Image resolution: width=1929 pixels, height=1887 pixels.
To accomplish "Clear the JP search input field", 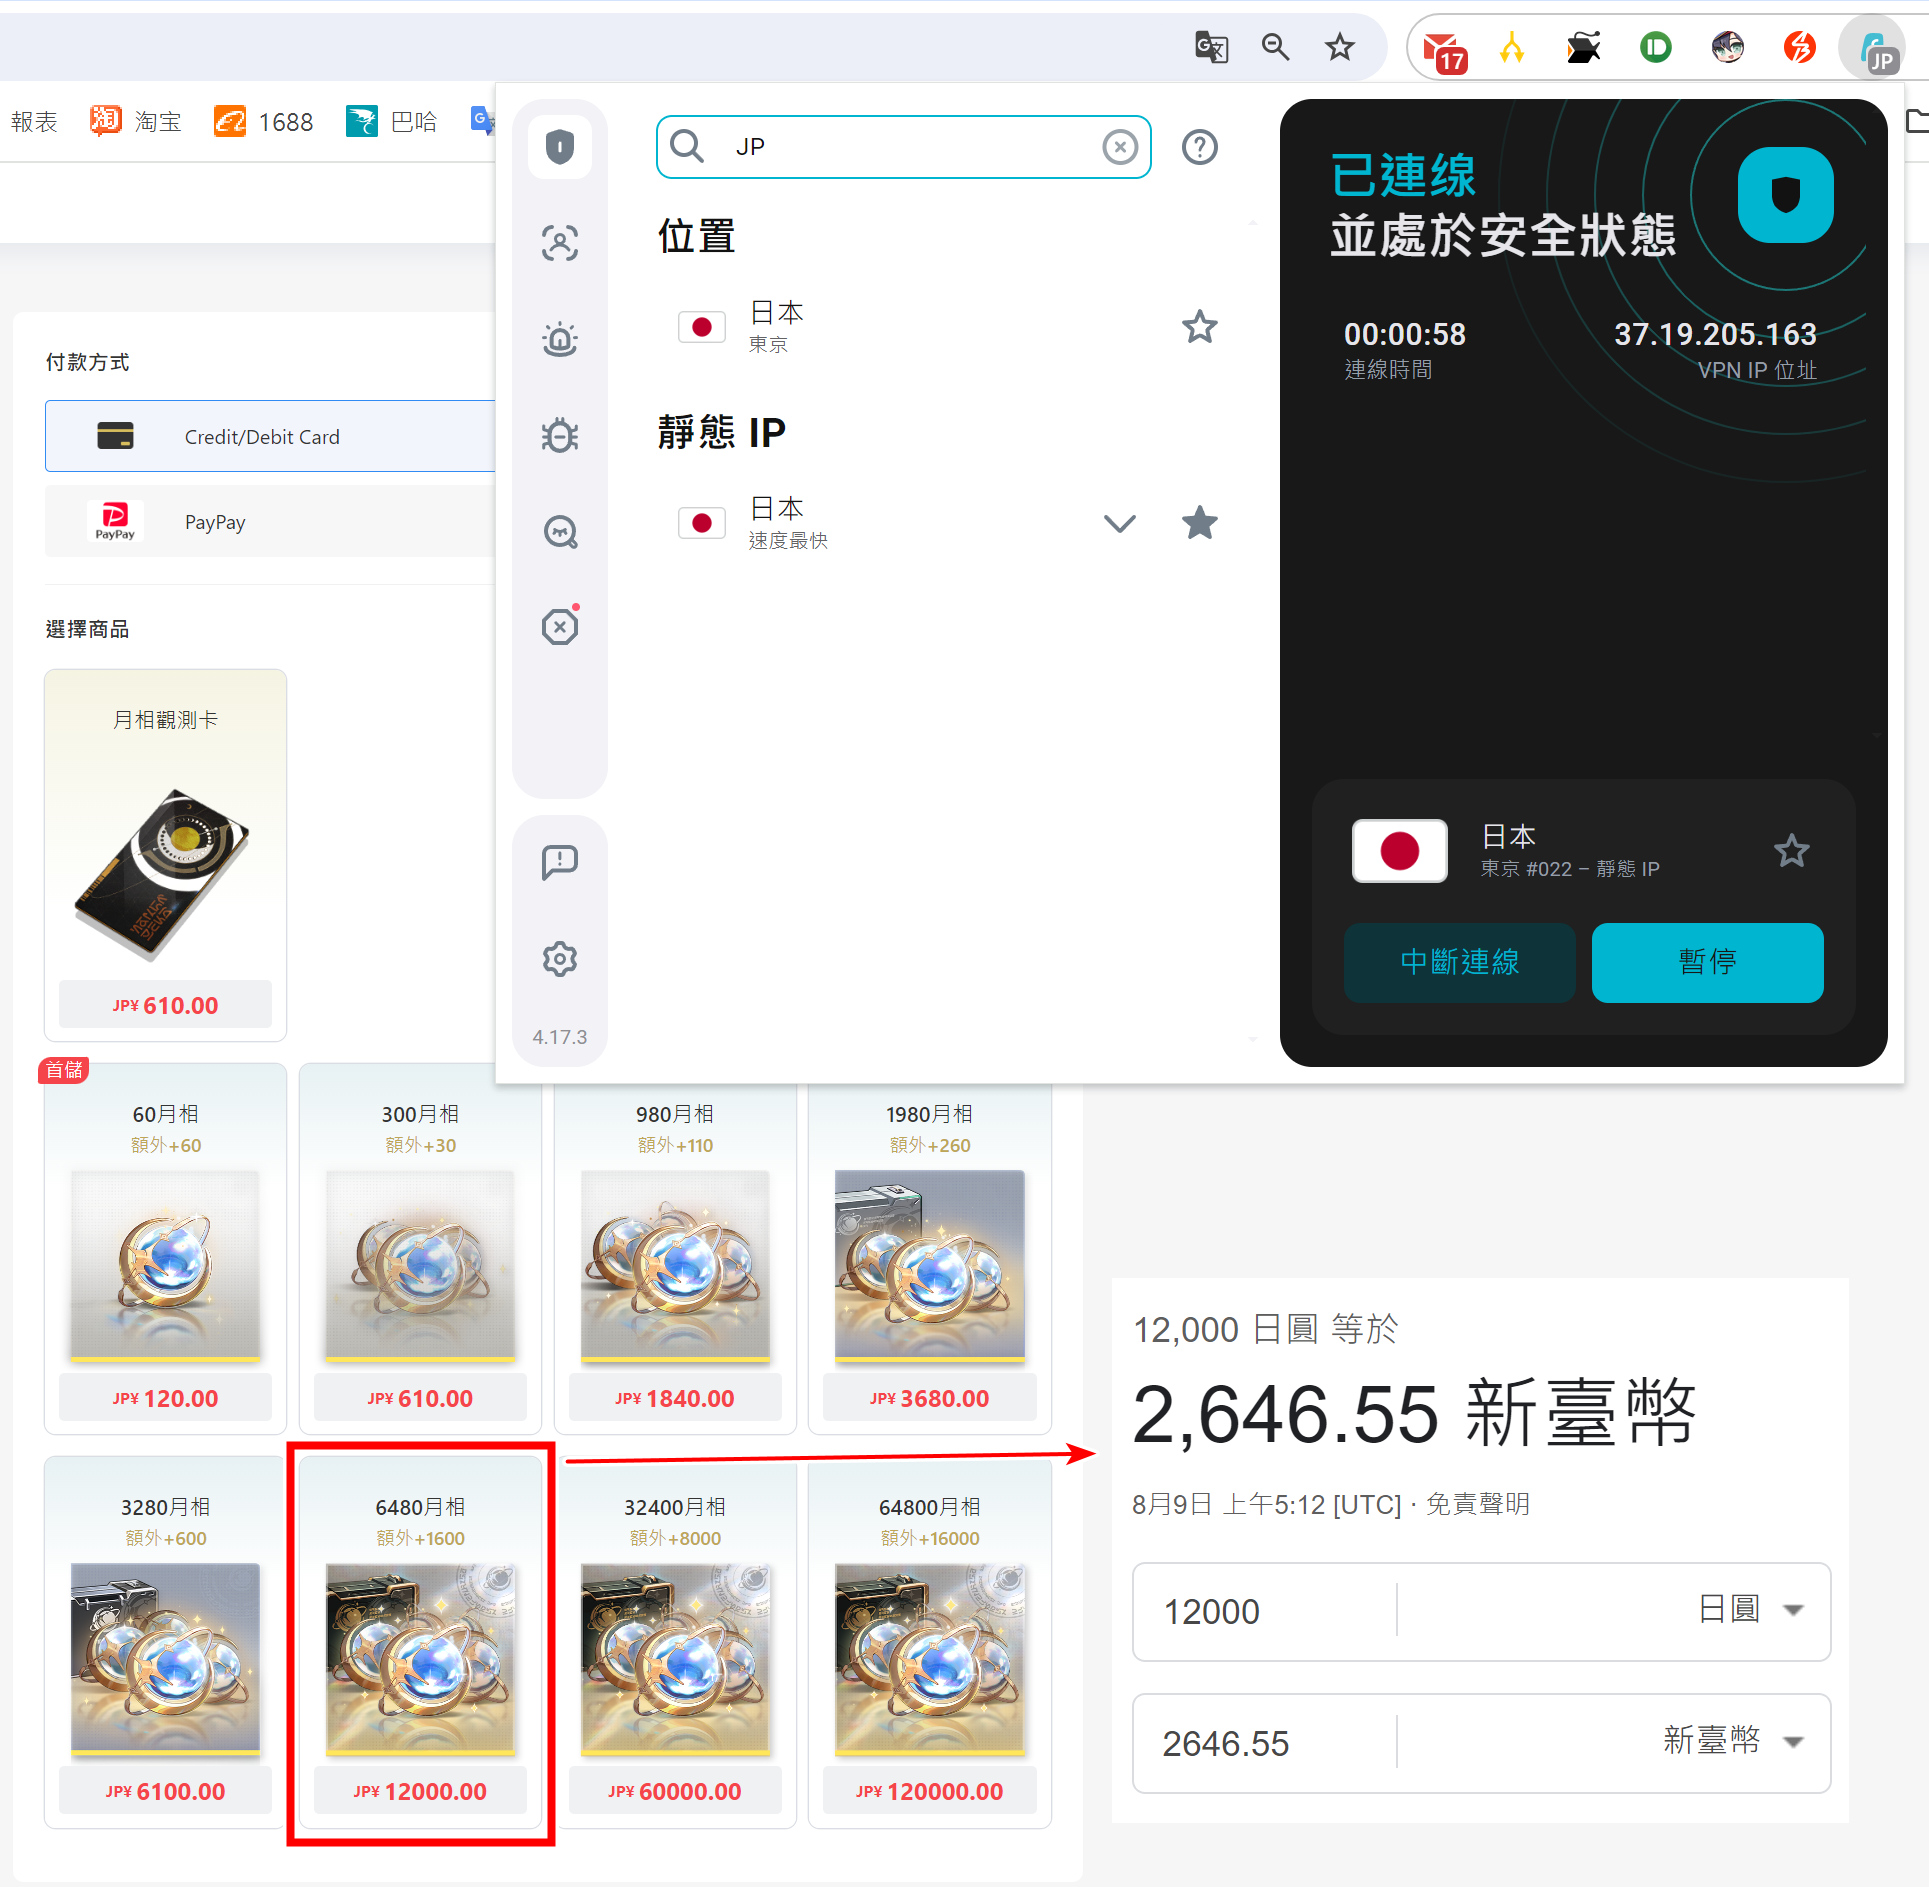I will click(1120, 147).
